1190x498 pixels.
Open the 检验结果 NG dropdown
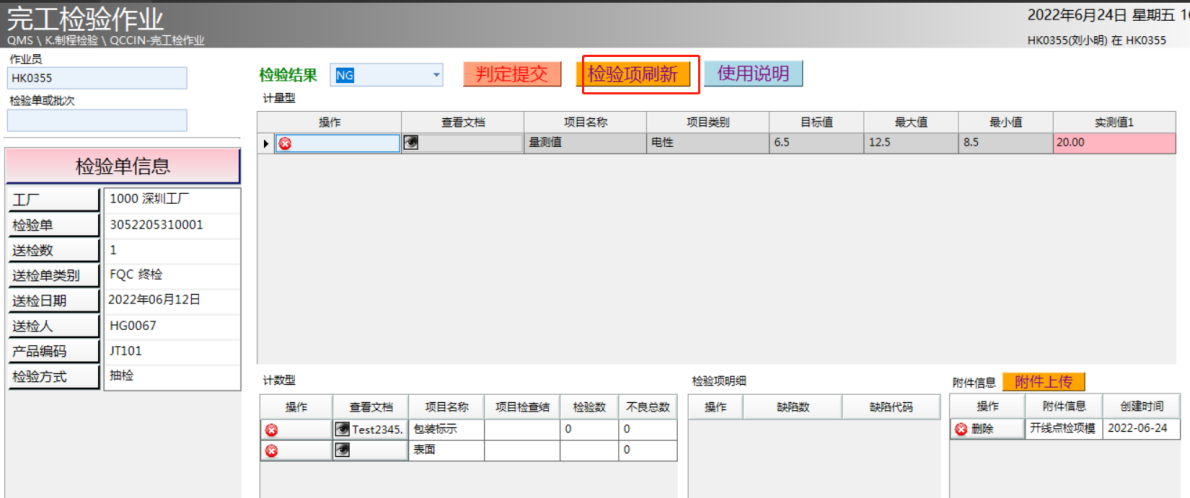click(436, 75)
